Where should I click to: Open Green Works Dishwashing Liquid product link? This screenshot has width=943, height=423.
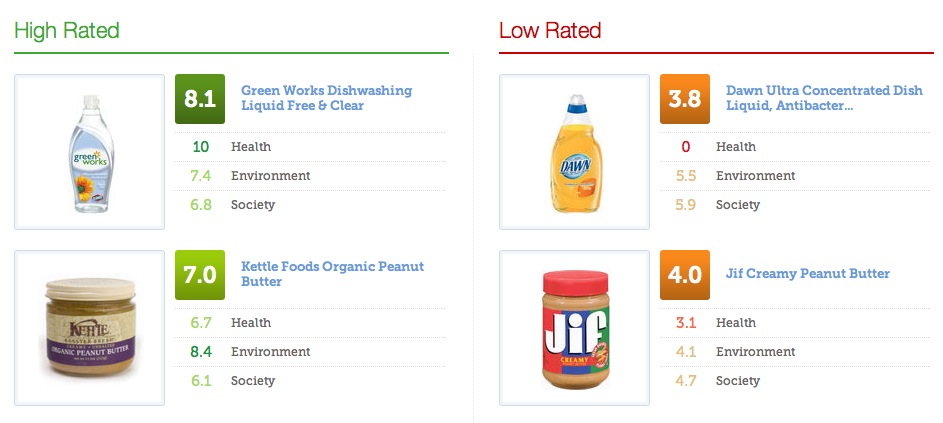[327, 98]
